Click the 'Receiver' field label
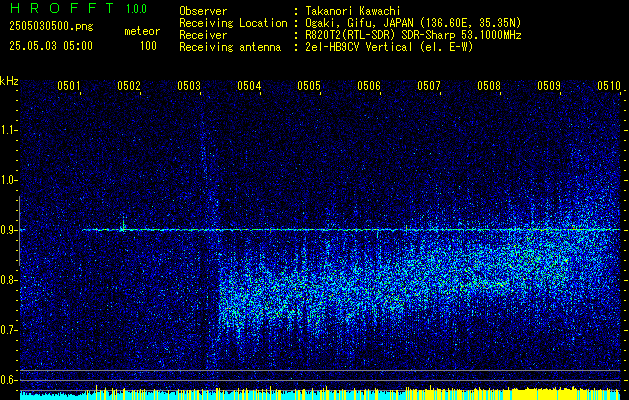Viewport: 629px width, 400px height. point(203,35)
